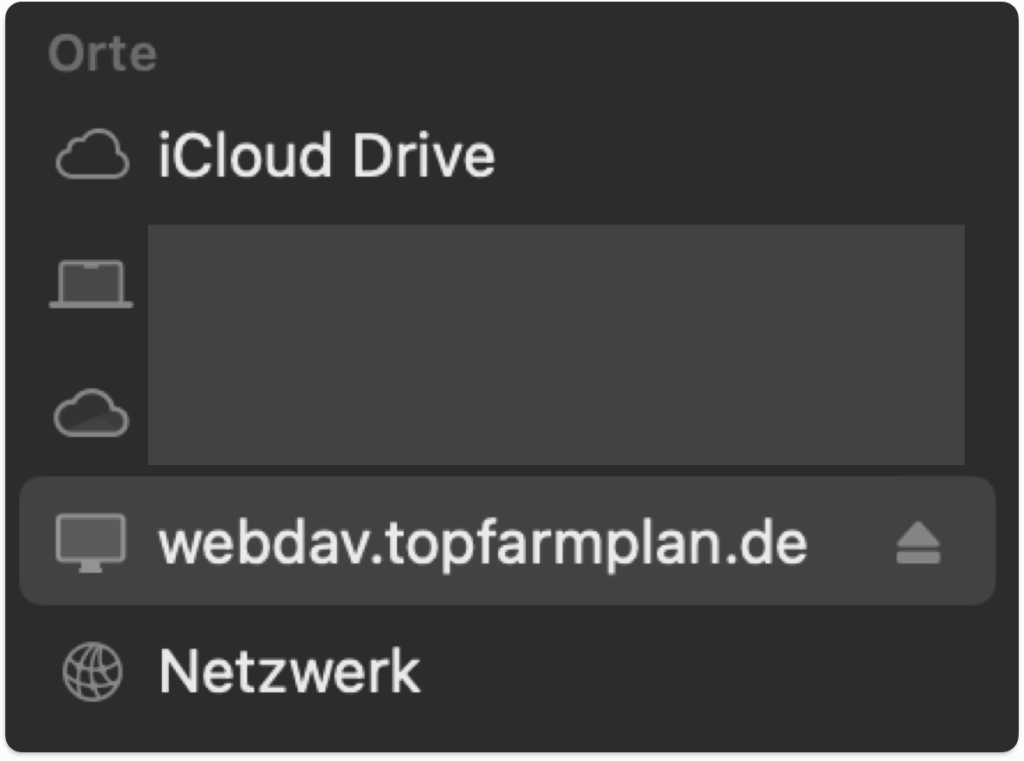The width and height of the screenshot is (1024, 761).
Task: Open Netzwerk from the text label
Action: (289, 671)
